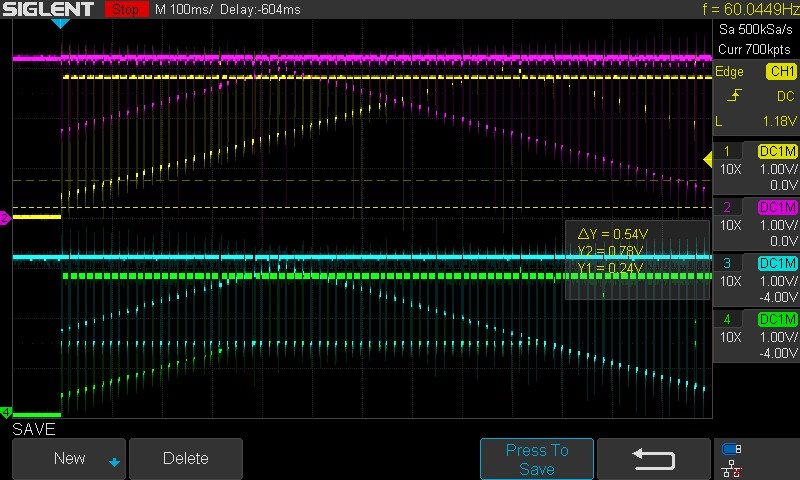Toggle the red Stop run state indicator

[x=126, y=9]
